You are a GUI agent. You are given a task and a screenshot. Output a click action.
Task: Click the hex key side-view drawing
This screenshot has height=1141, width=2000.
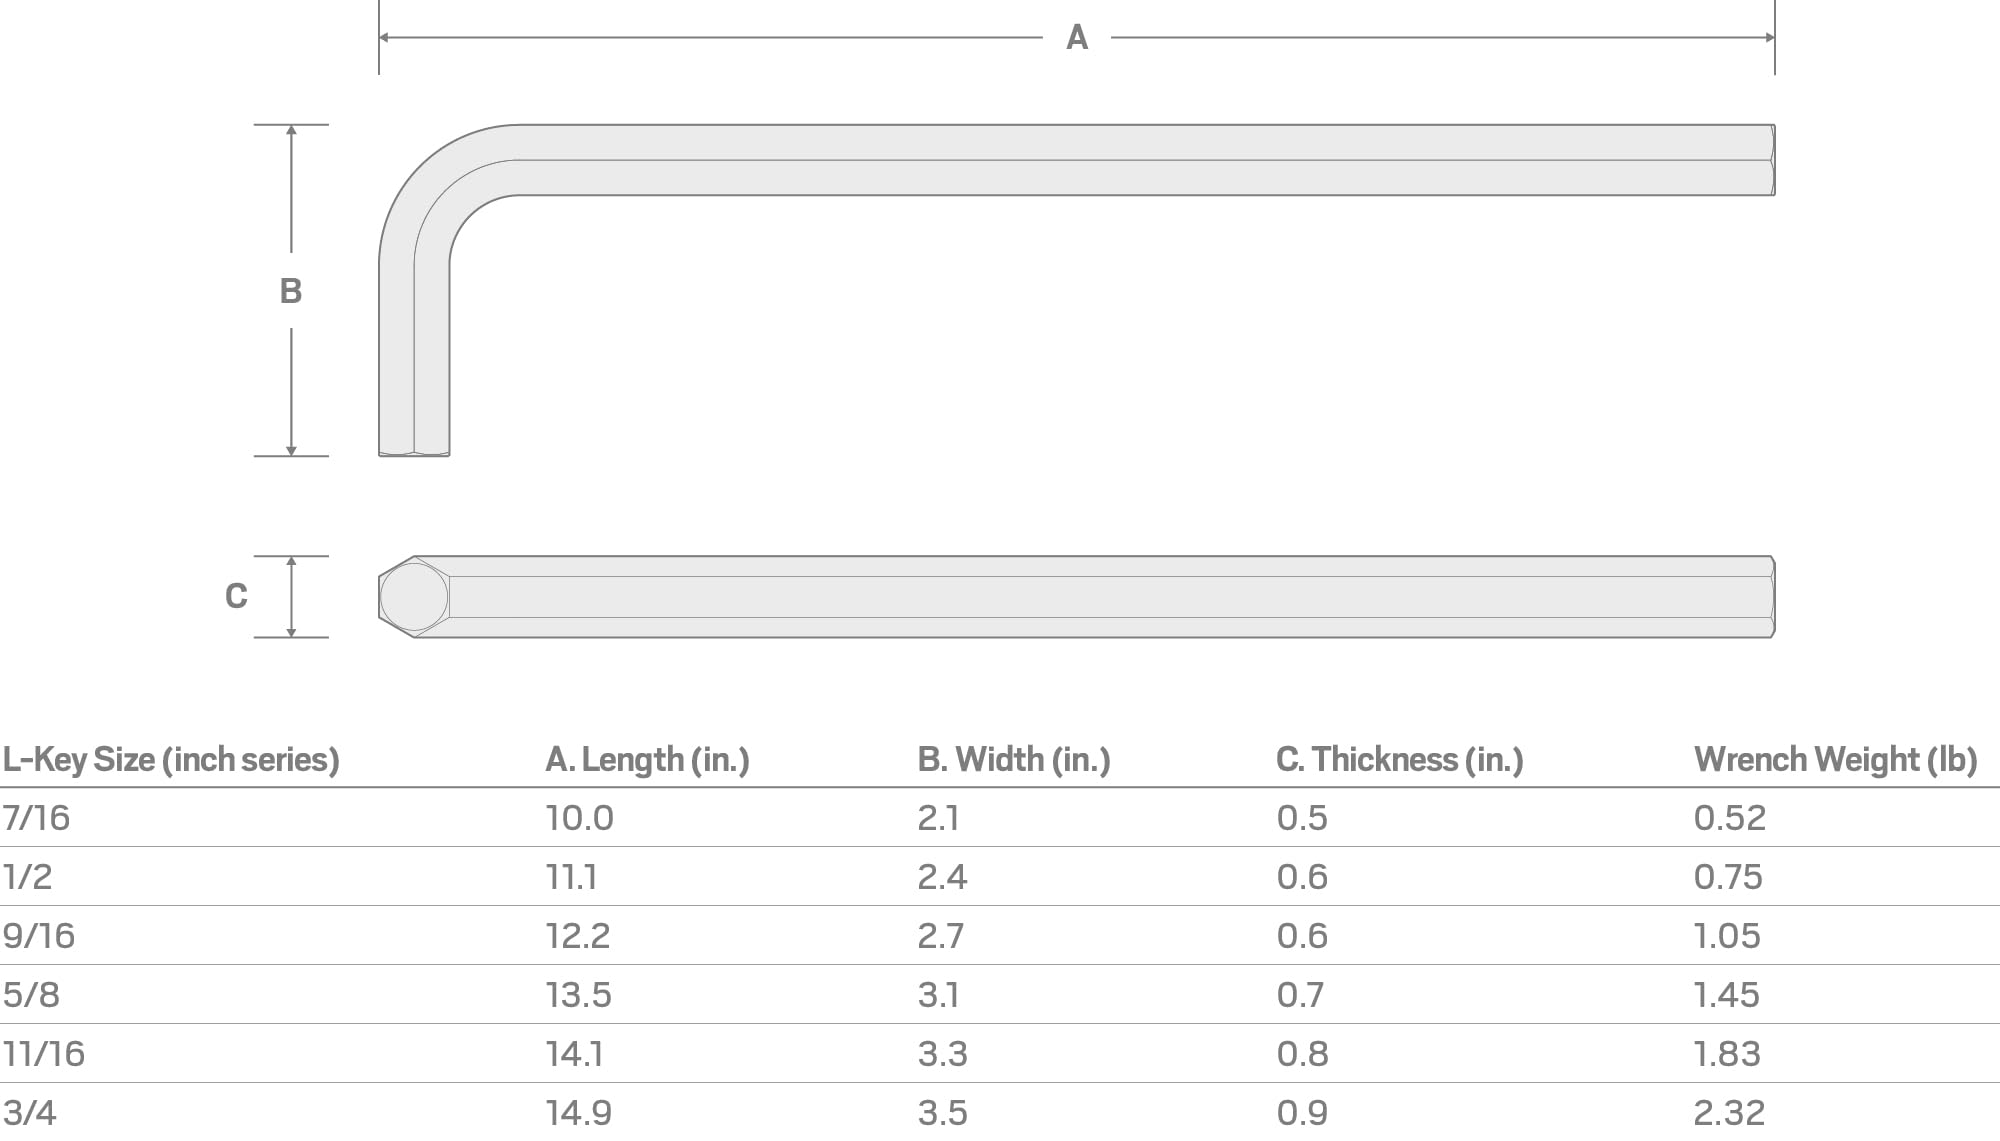1077,597
